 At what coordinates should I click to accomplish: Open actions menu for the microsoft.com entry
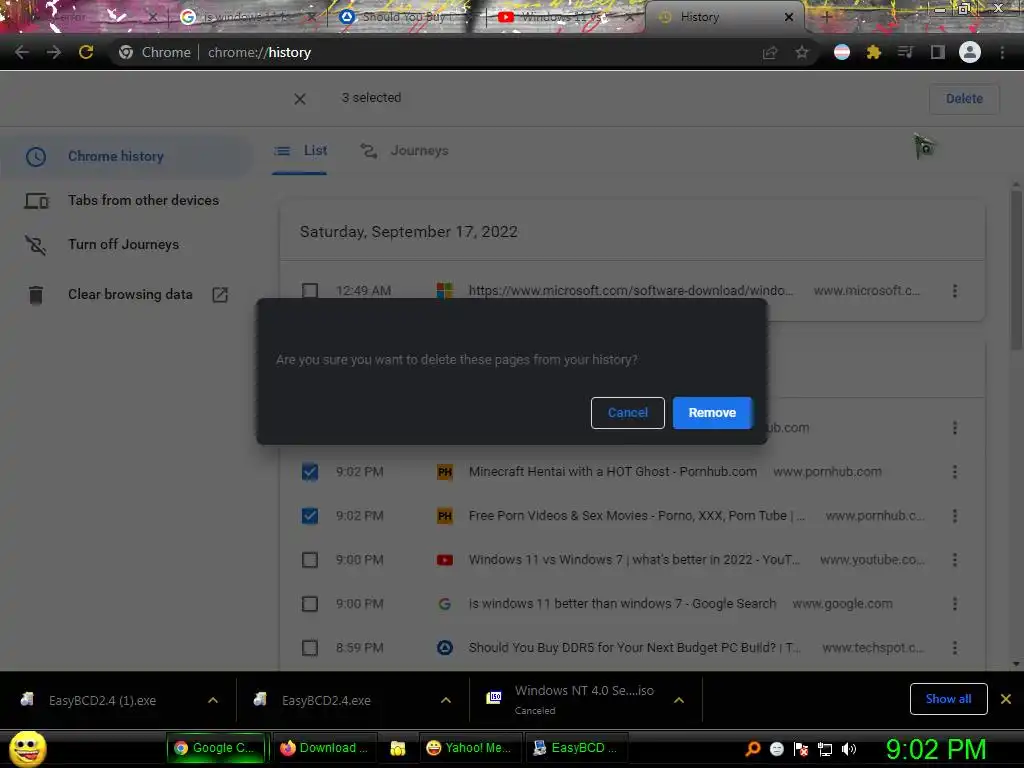(x=955, y=291)
